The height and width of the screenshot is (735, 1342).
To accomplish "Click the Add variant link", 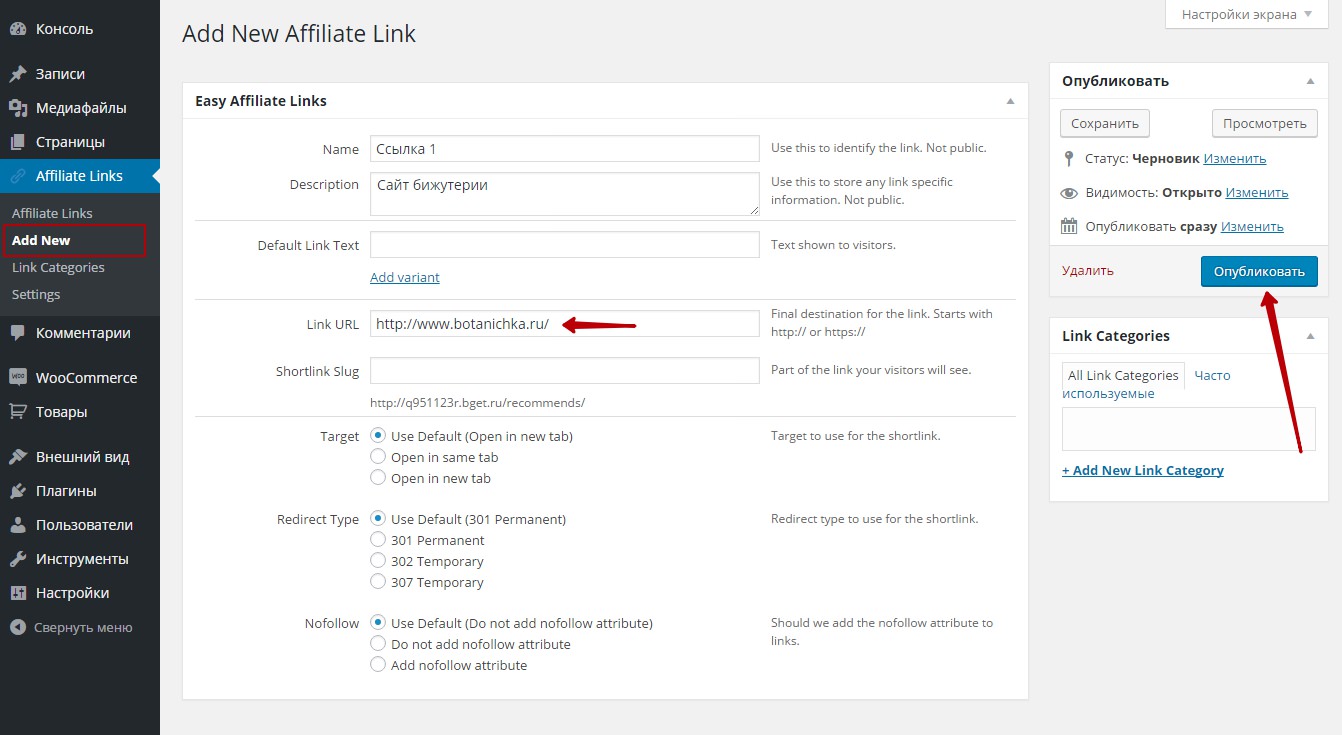I will (405, 277).
